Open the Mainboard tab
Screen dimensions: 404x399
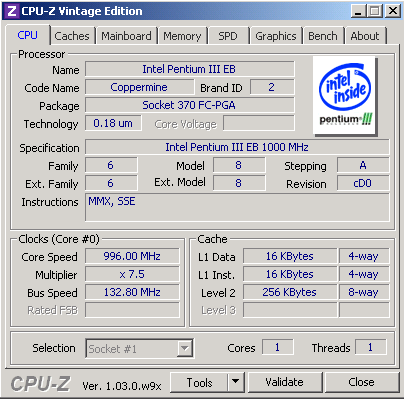click(x=126, y=36)
